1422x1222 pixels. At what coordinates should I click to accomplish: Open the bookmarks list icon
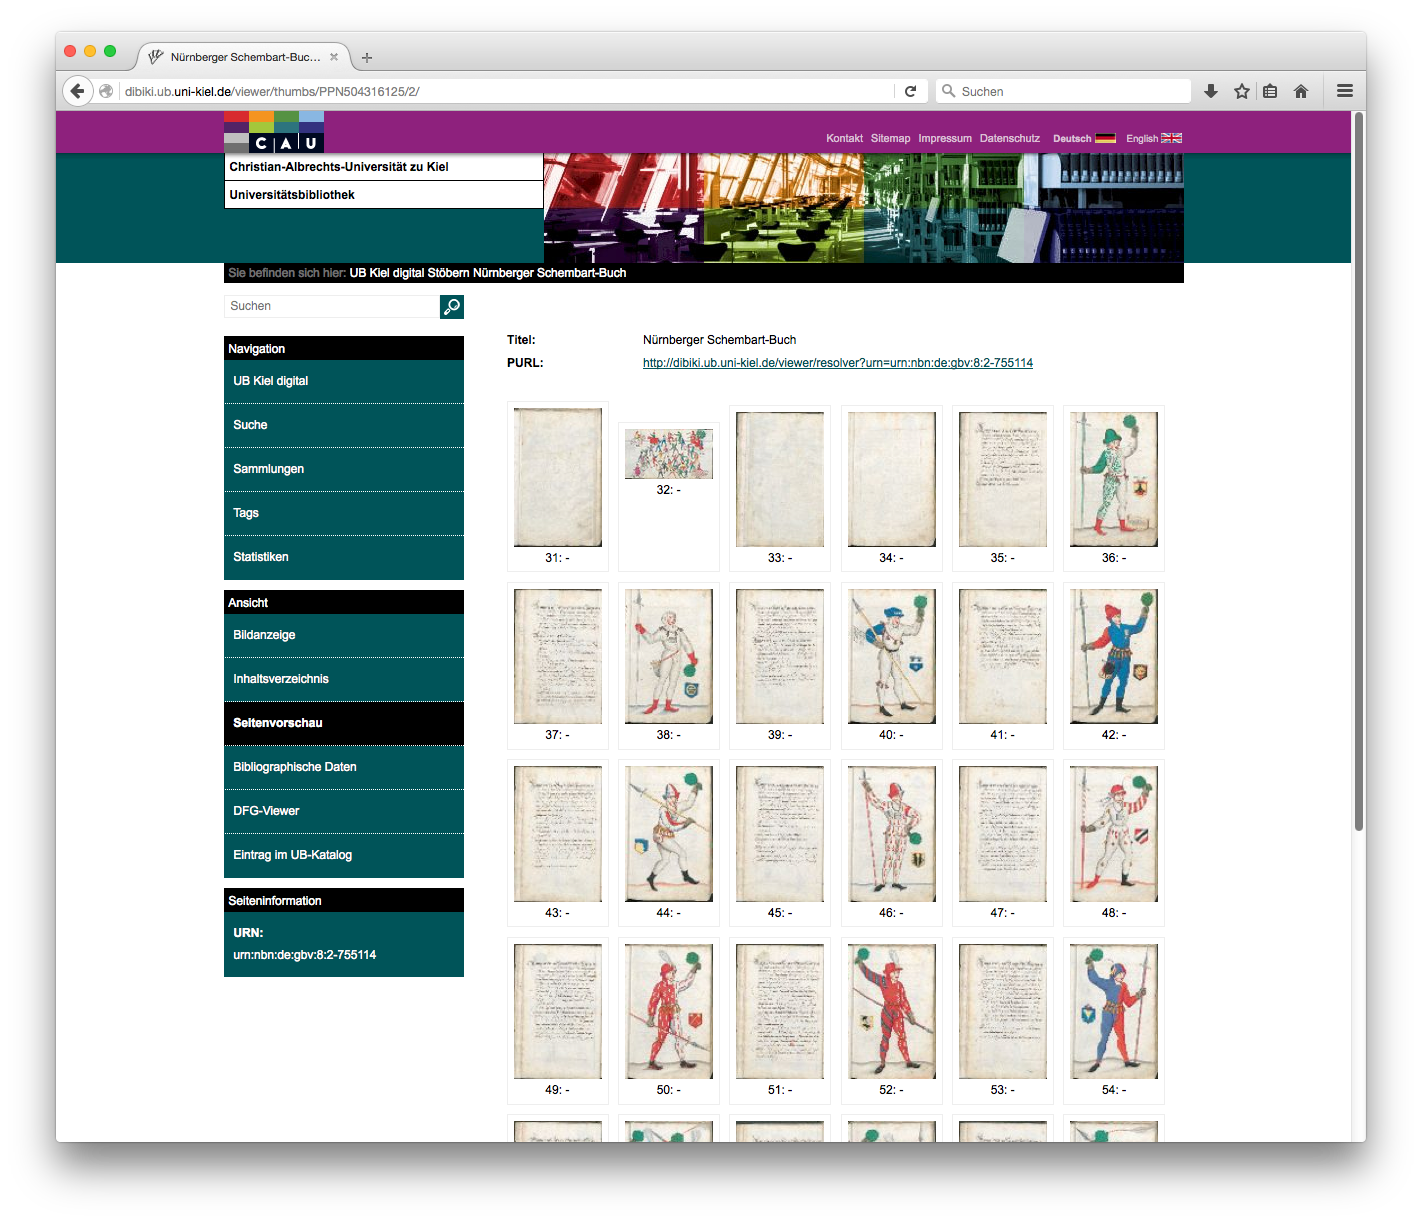coord(1270,91)
